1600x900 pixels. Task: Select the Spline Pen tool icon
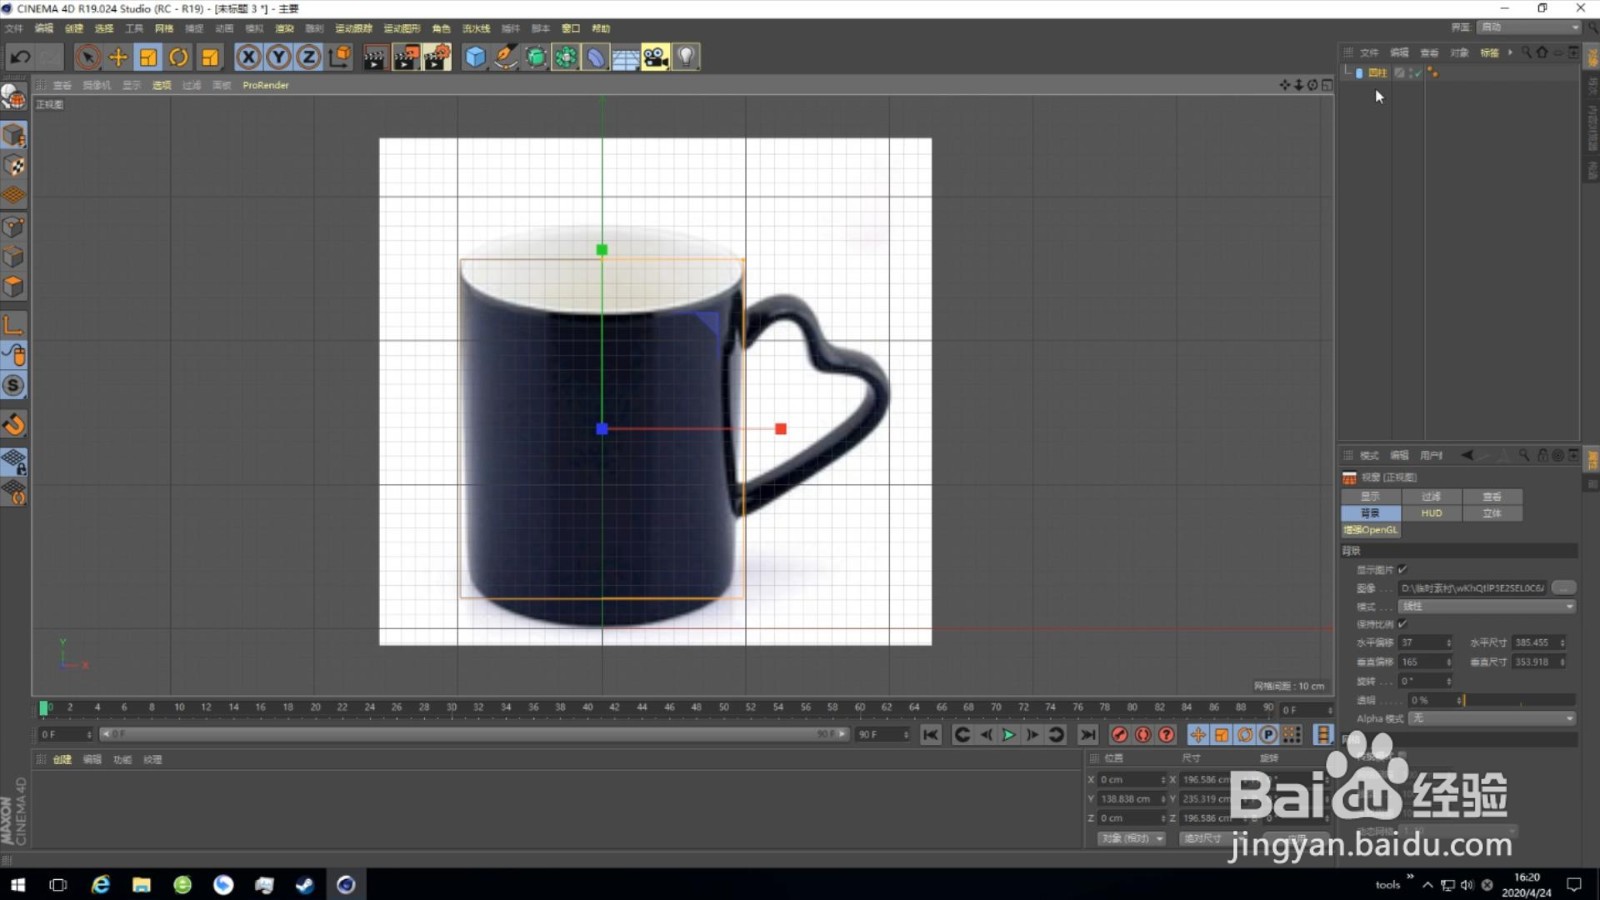click(505, 57)
